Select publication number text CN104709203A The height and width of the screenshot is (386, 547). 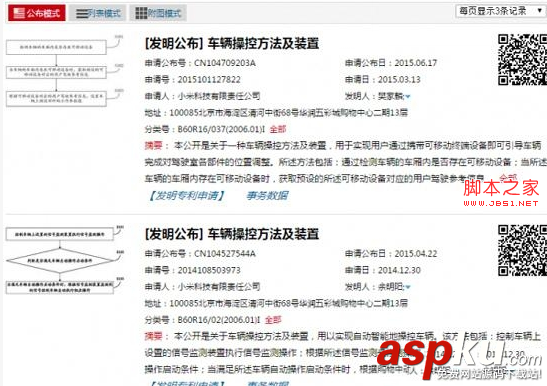pos(225,63)
